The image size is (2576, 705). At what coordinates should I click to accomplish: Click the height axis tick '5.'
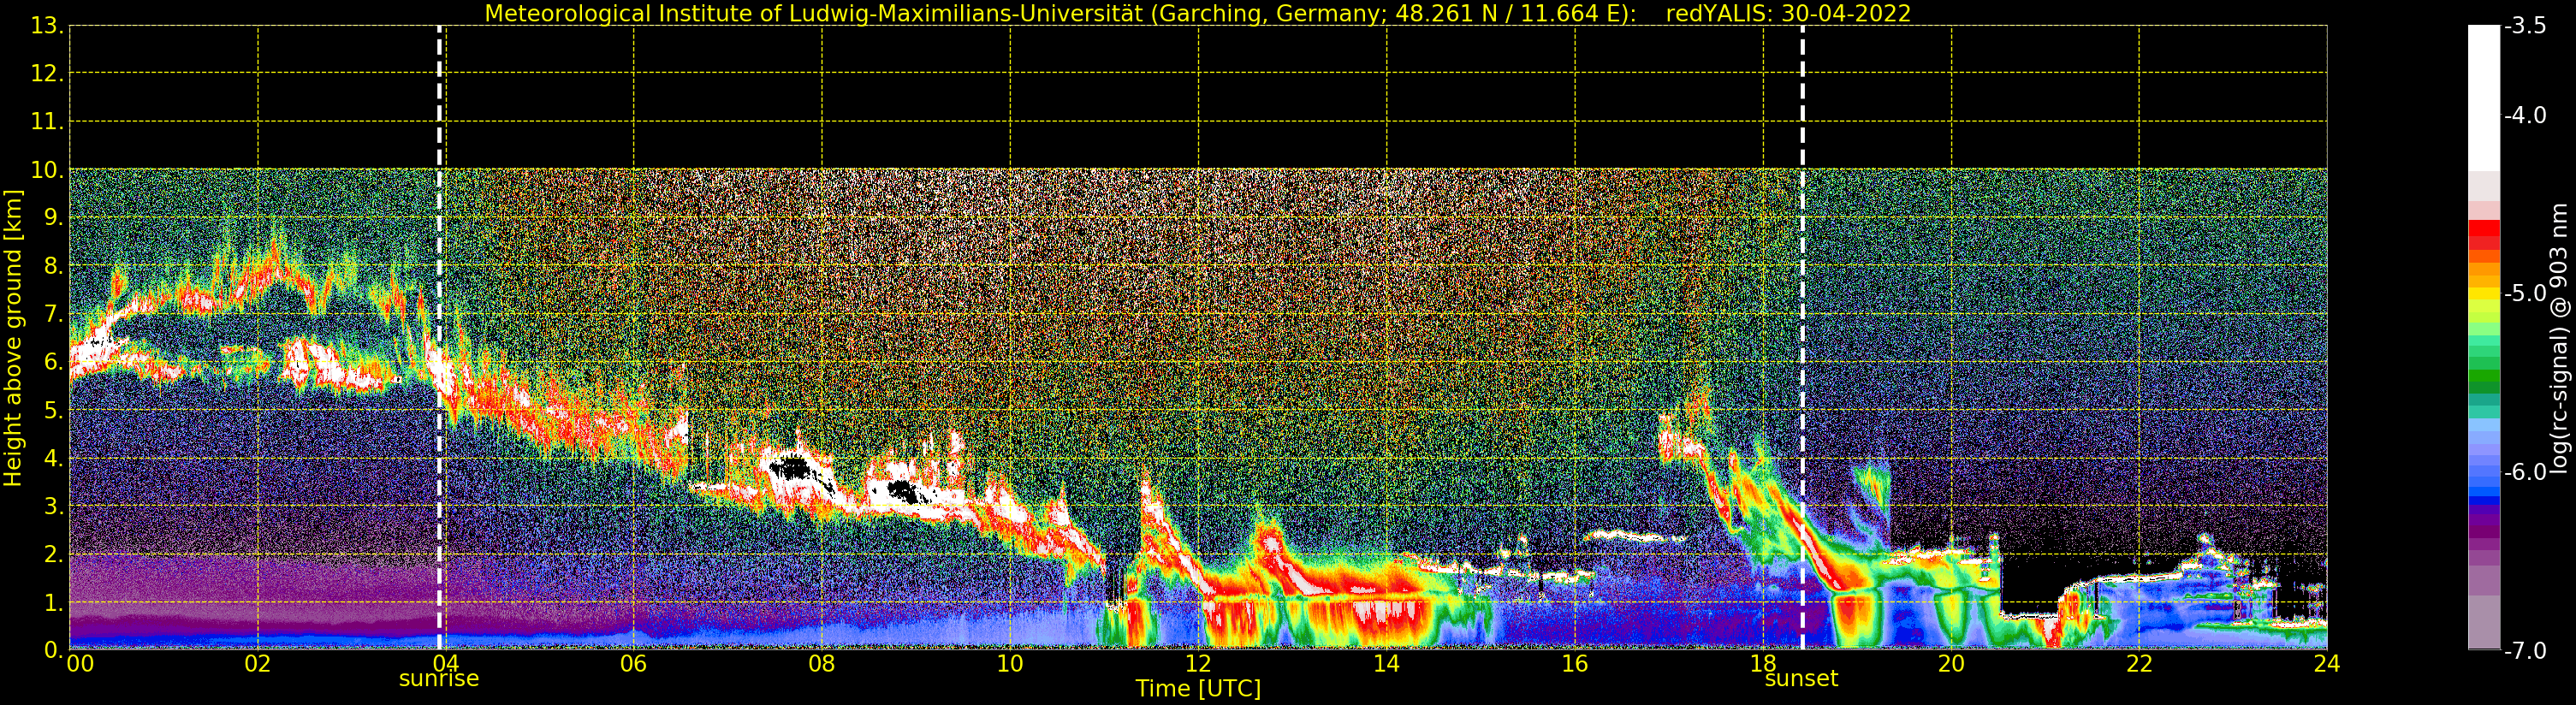[53, 410]
